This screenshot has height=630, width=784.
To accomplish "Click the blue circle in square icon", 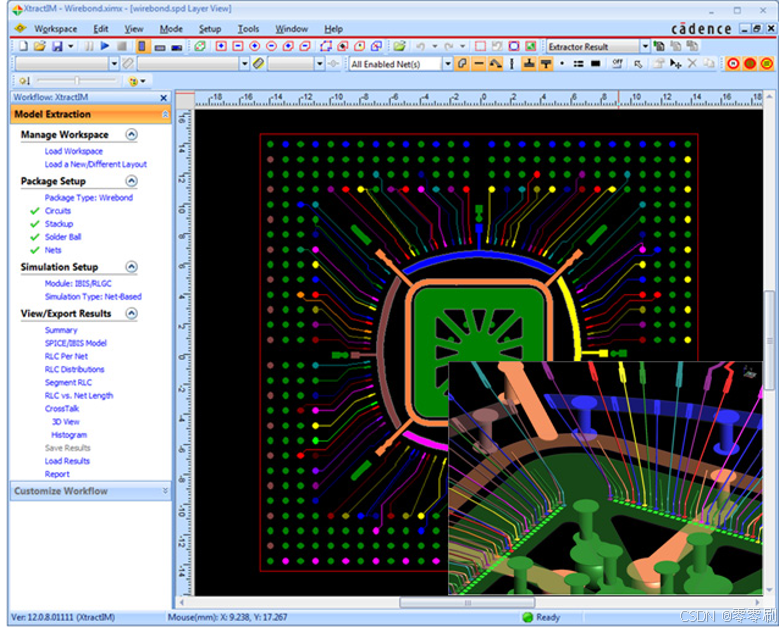I will 514,46.
